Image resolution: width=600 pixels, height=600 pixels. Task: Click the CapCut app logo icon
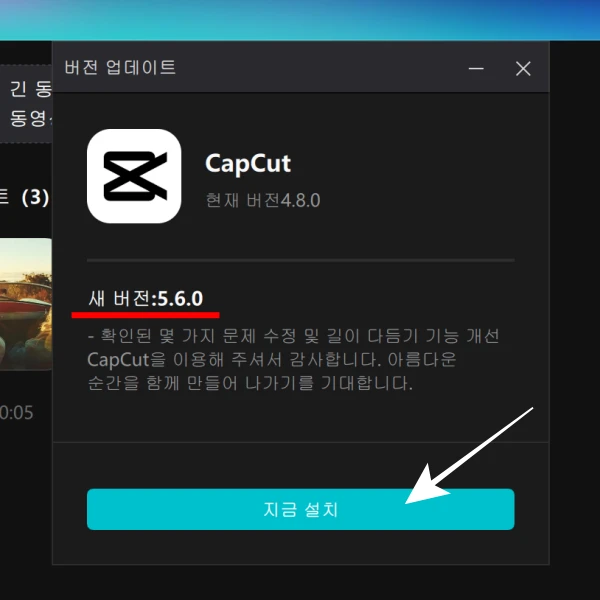134,176
